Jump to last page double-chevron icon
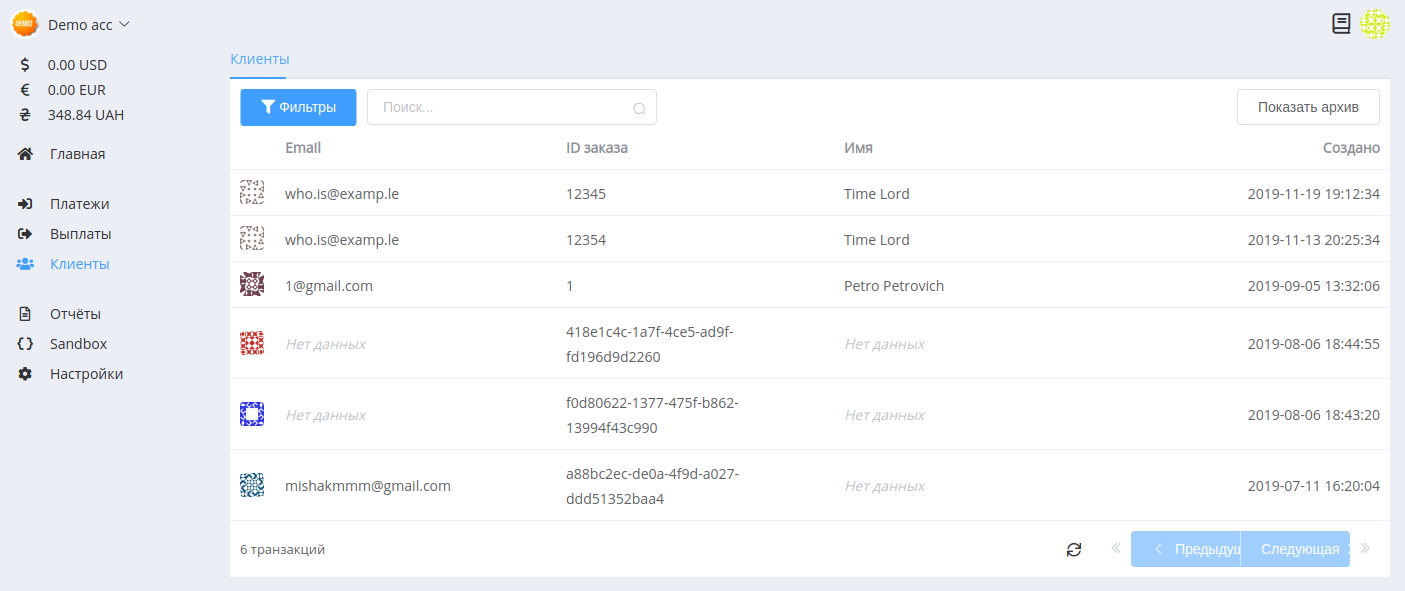 click(x=1365, y=548)
